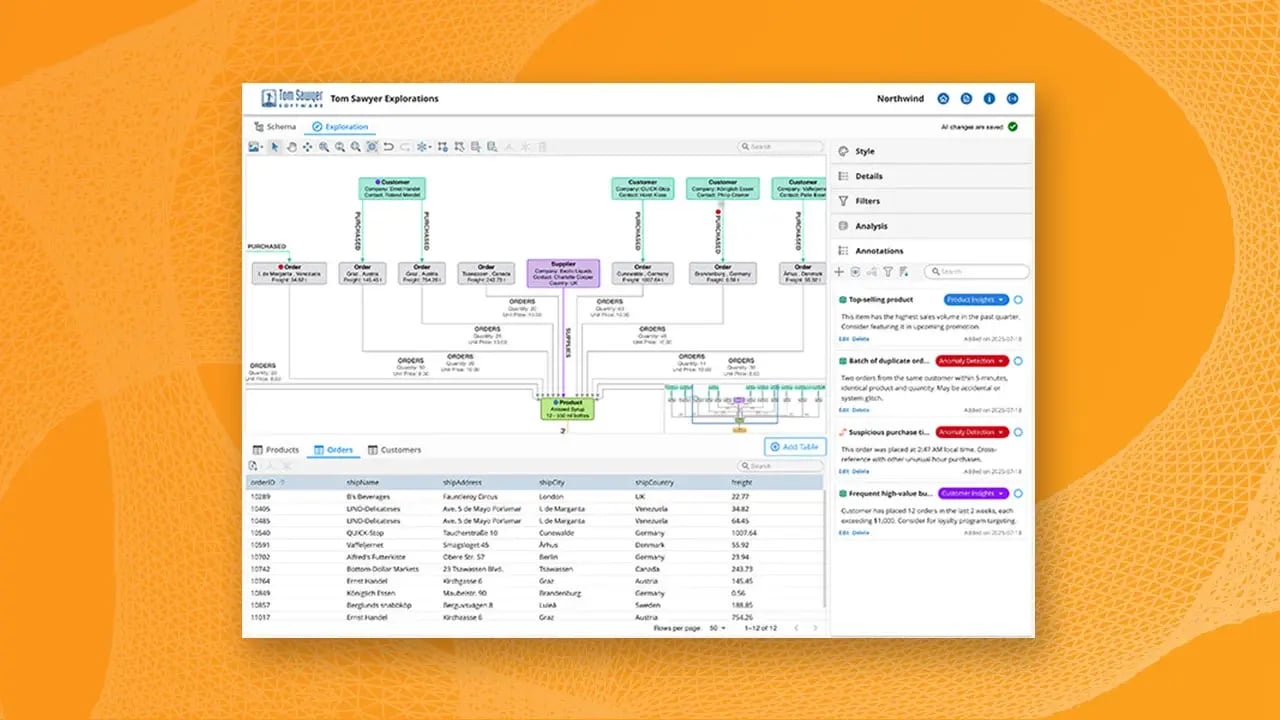1280x720 pixels.
Task: Click the connect icon in Annotations toolbar
Action: point(872,272)
